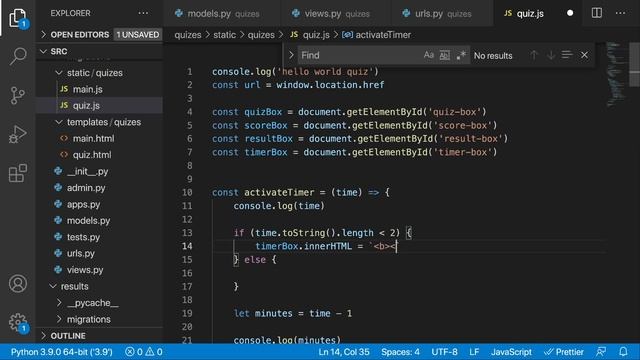Screen dimensions: 640x360
Task: Collapse the SRC folder section
Action: (100, 51)
